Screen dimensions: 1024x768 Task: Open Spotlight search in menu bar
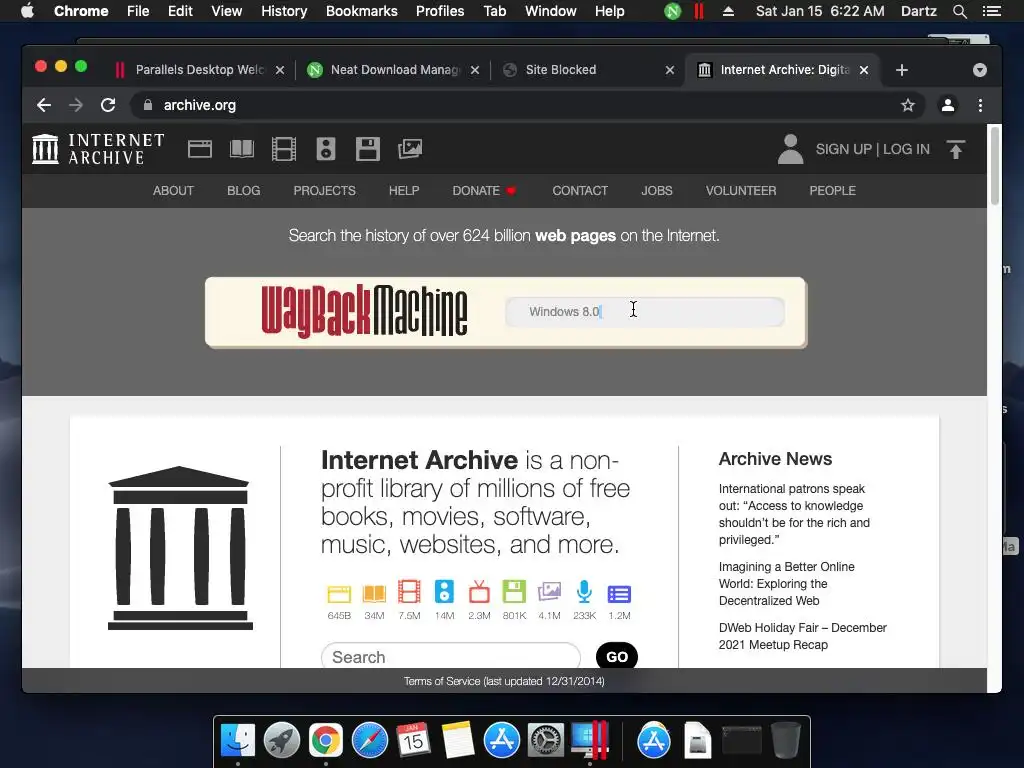coord(959,11)
